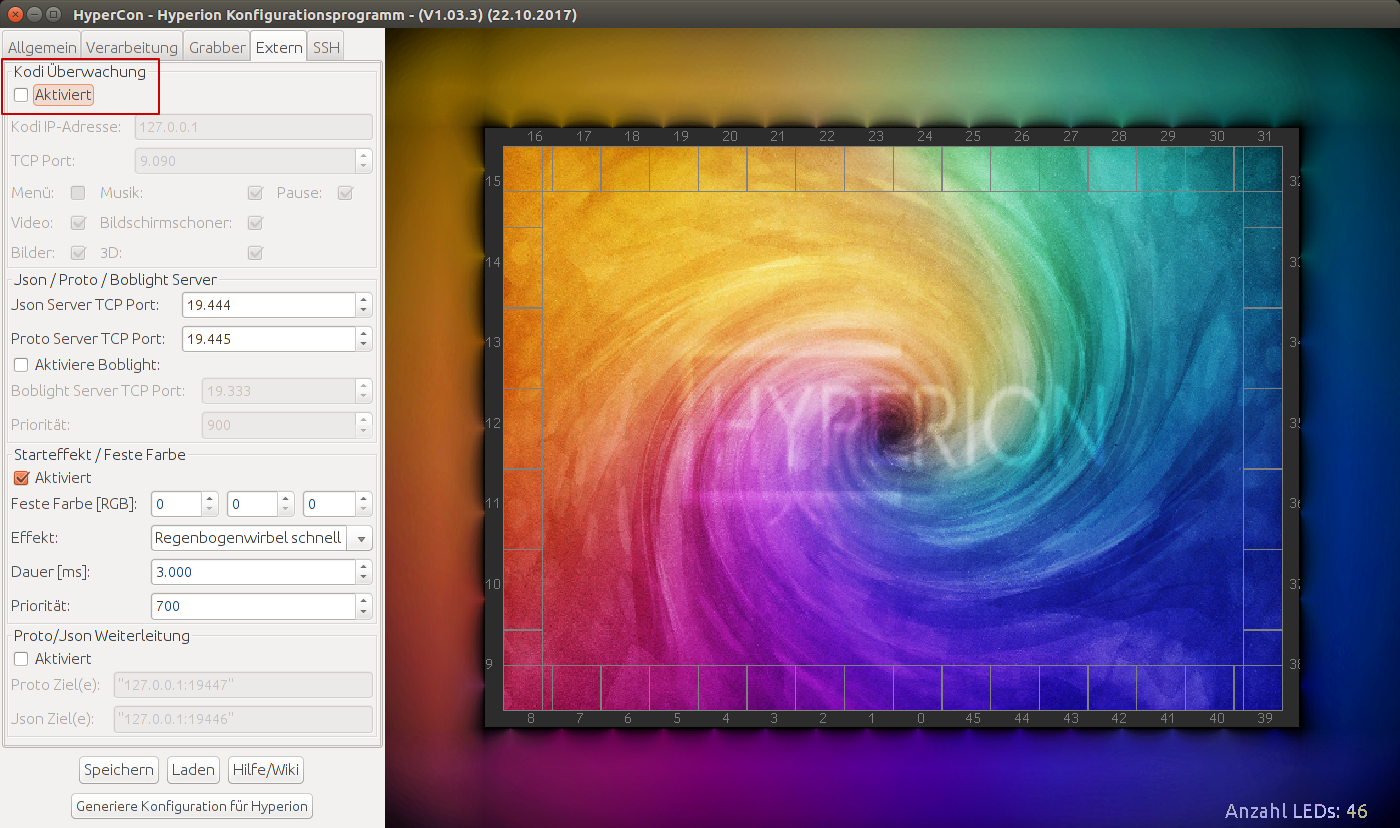The height and width of the screenshot is (828, 1400).
Task: Click the Json Ziel(e) field
Action: (243, 719)
